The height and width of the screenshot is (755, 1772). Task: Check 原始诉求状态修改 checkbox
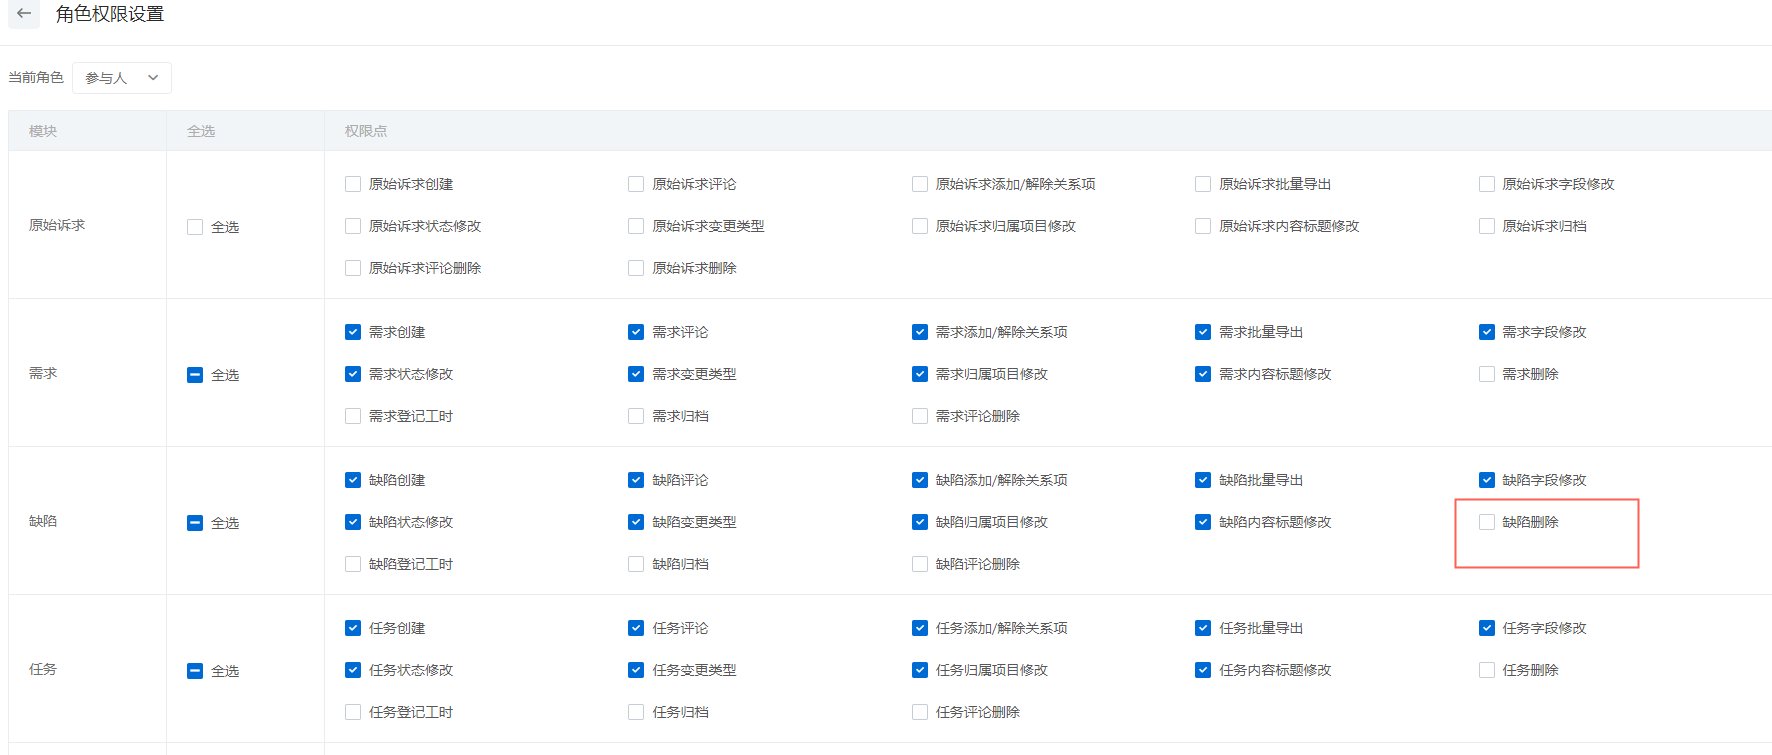tap(353, 226)
